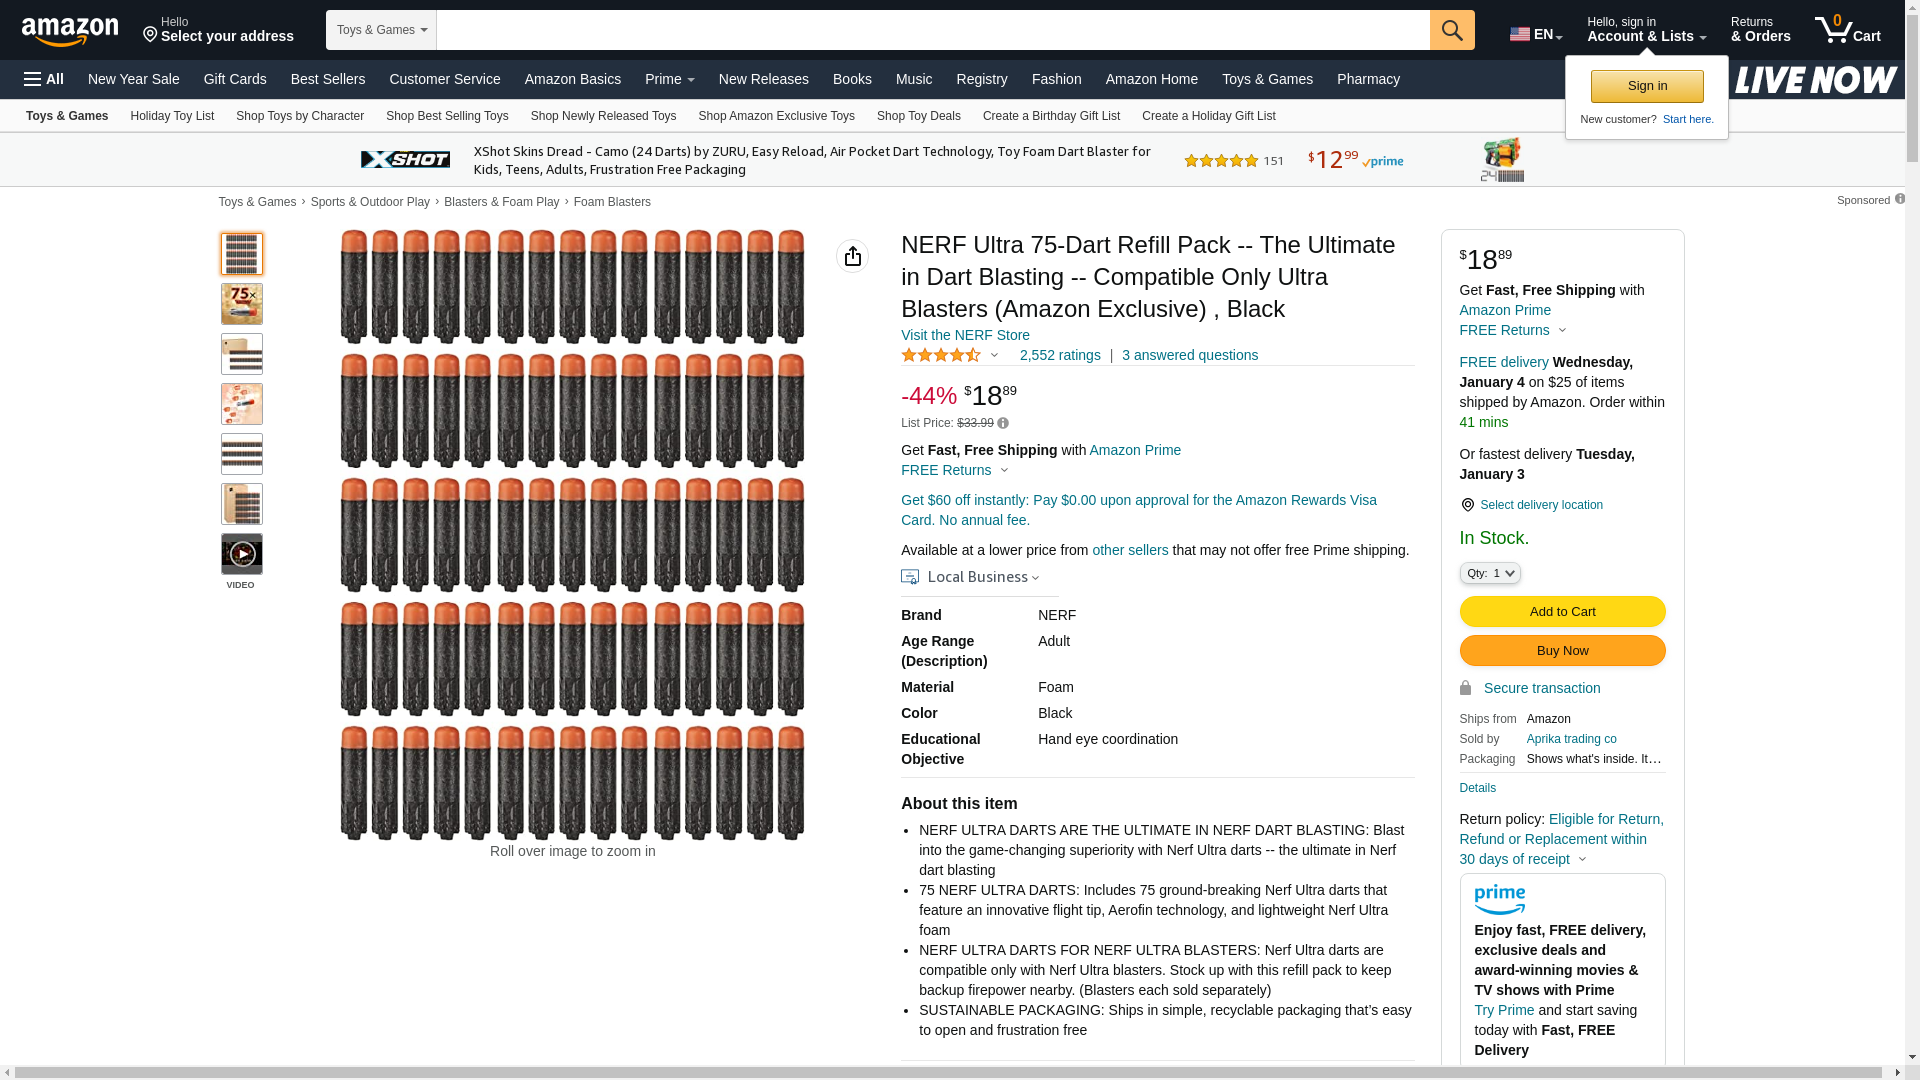Click the Add to Cart button
Viewport: 1920px width, 1080px height.
point(1561,612)
